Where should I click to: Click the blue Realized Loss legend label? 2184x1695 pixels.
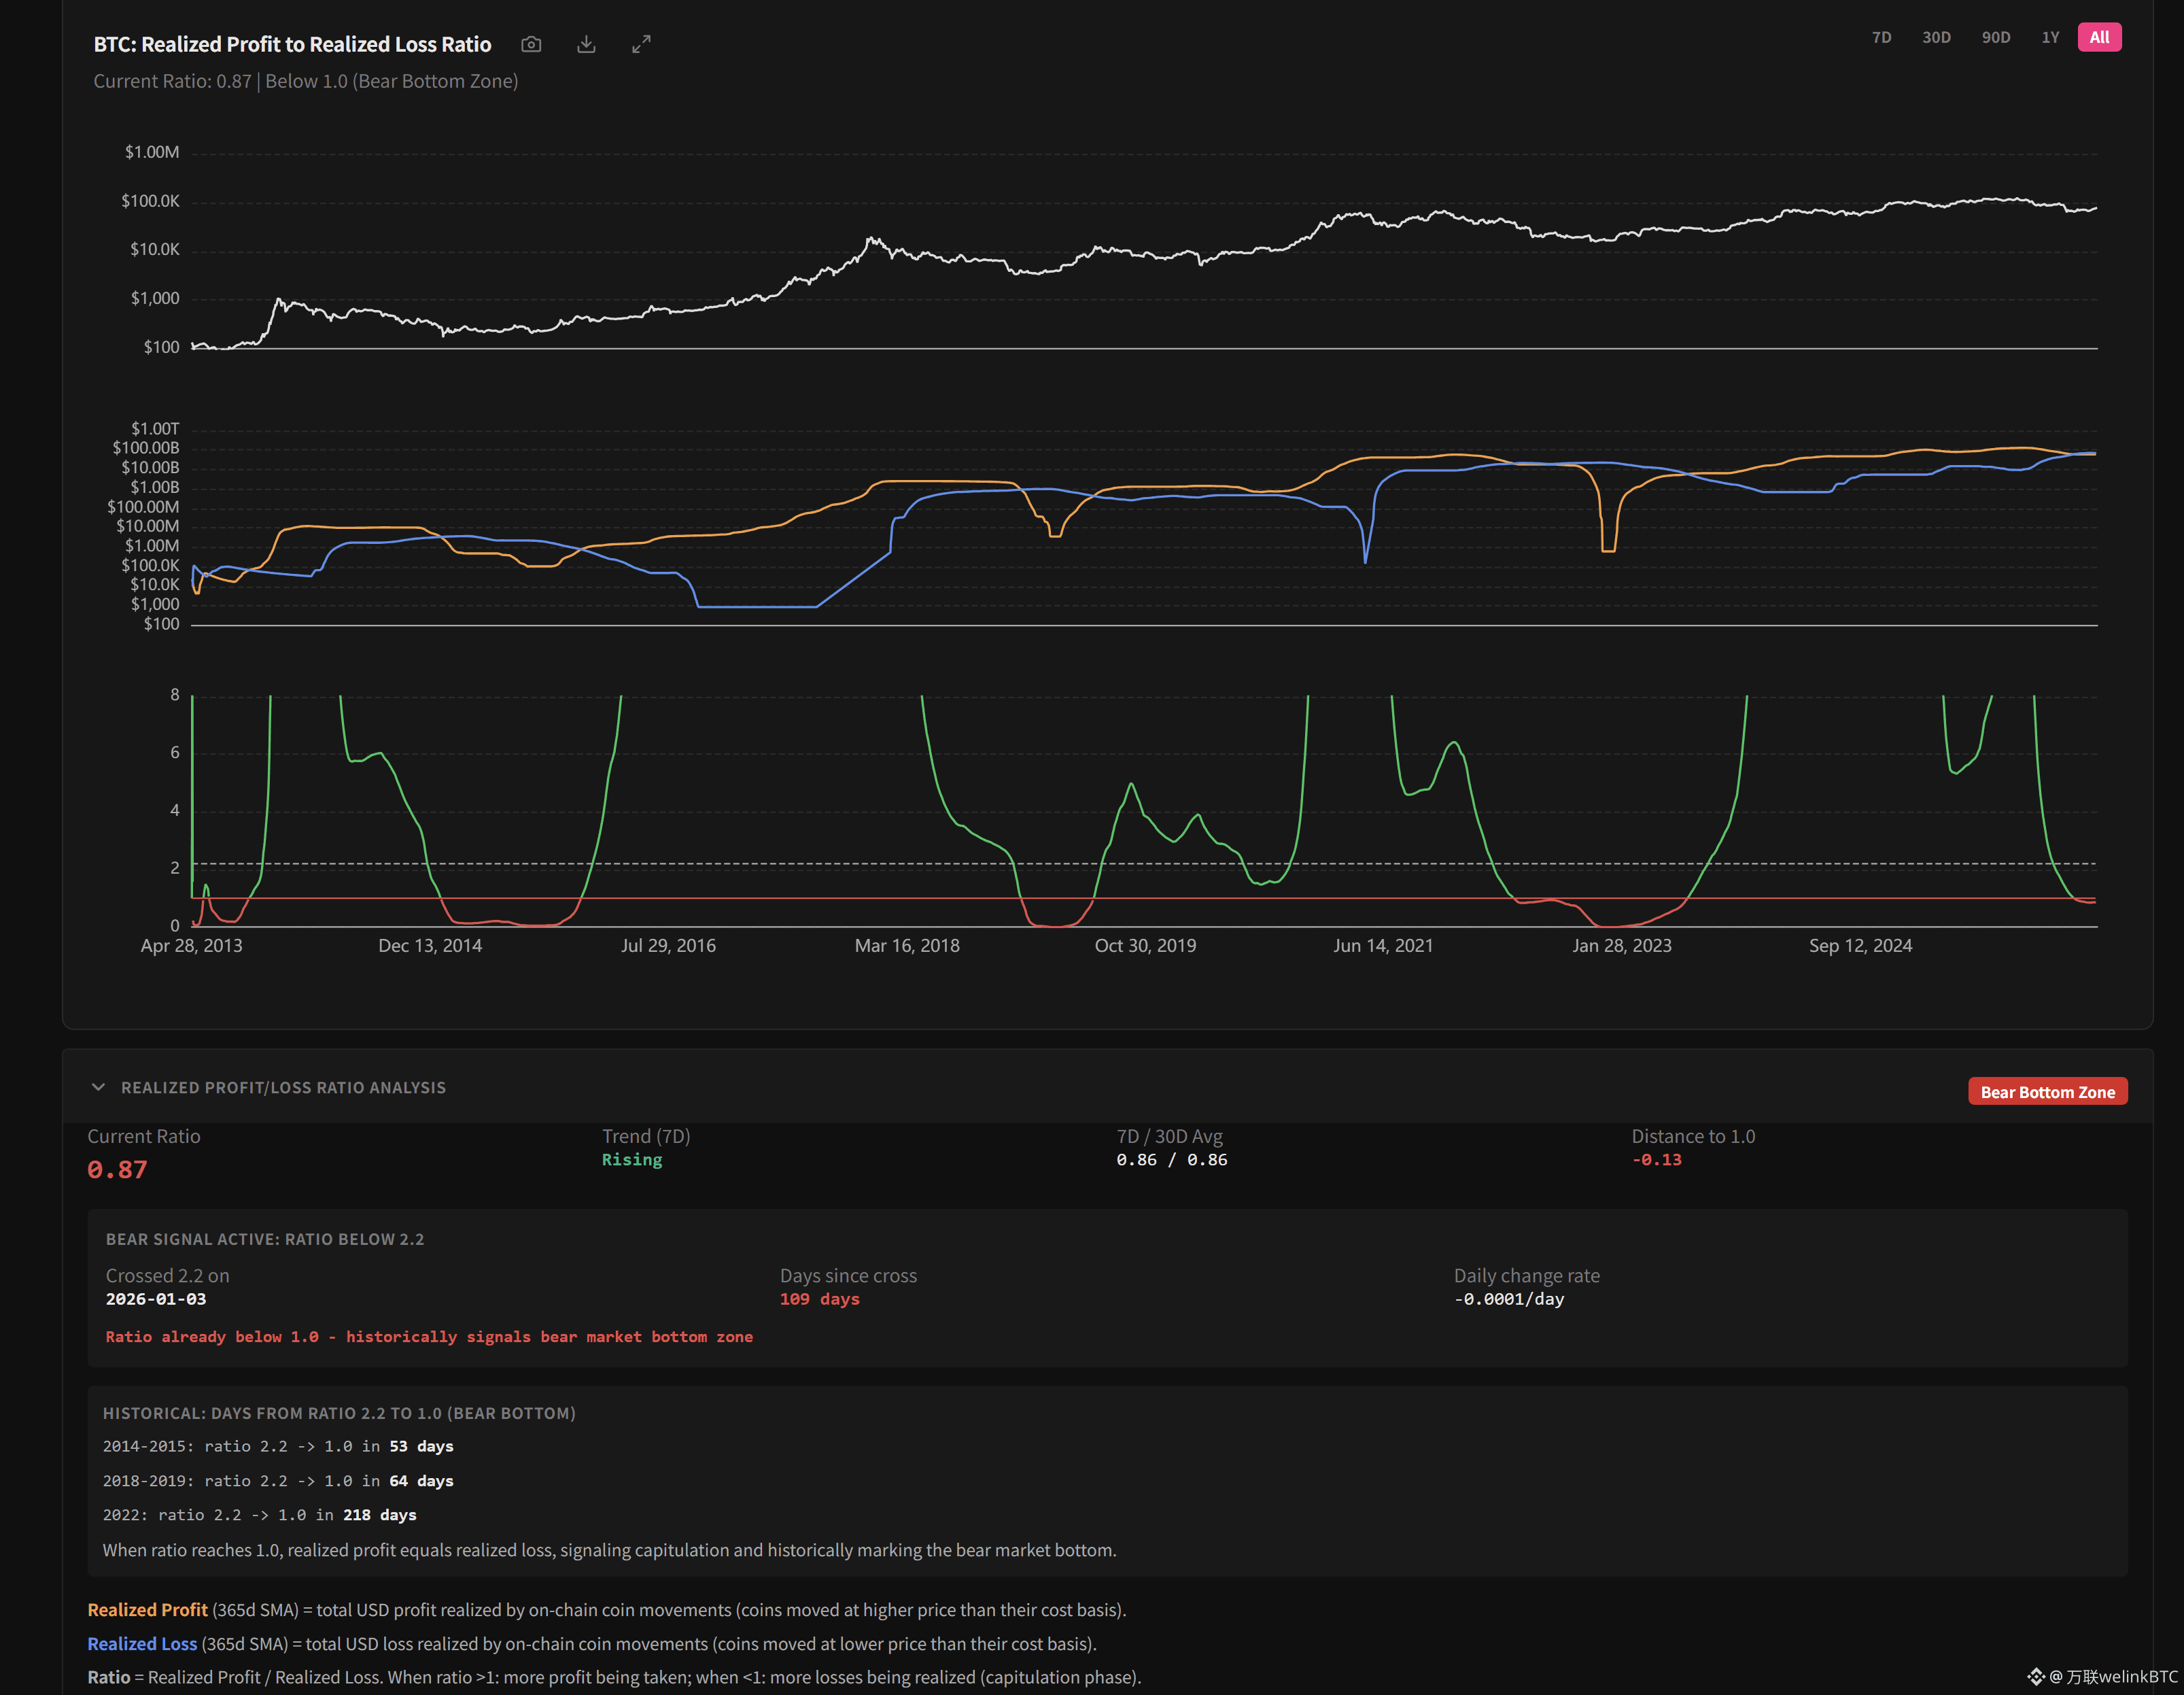[142, 1644]
